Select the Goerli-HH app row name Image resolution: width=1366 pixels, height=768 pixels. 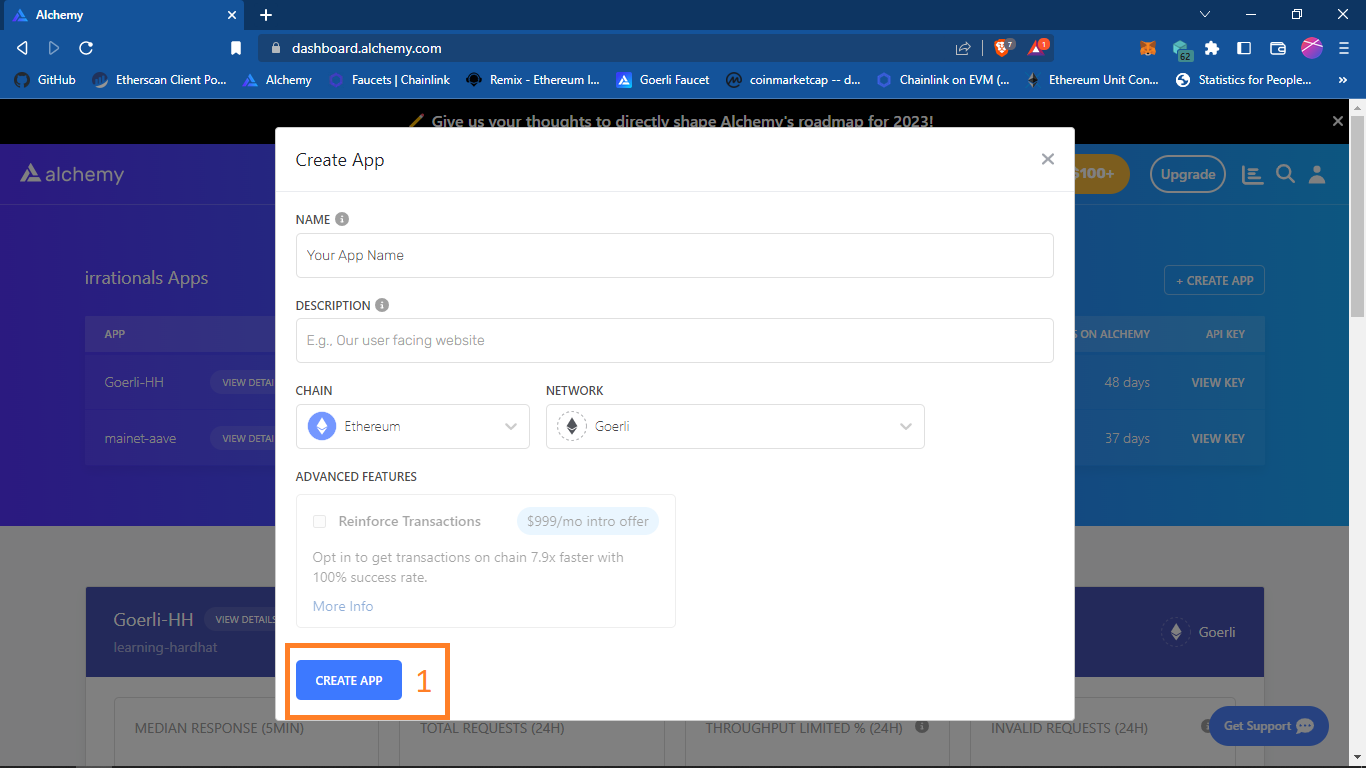pos(134,382)
